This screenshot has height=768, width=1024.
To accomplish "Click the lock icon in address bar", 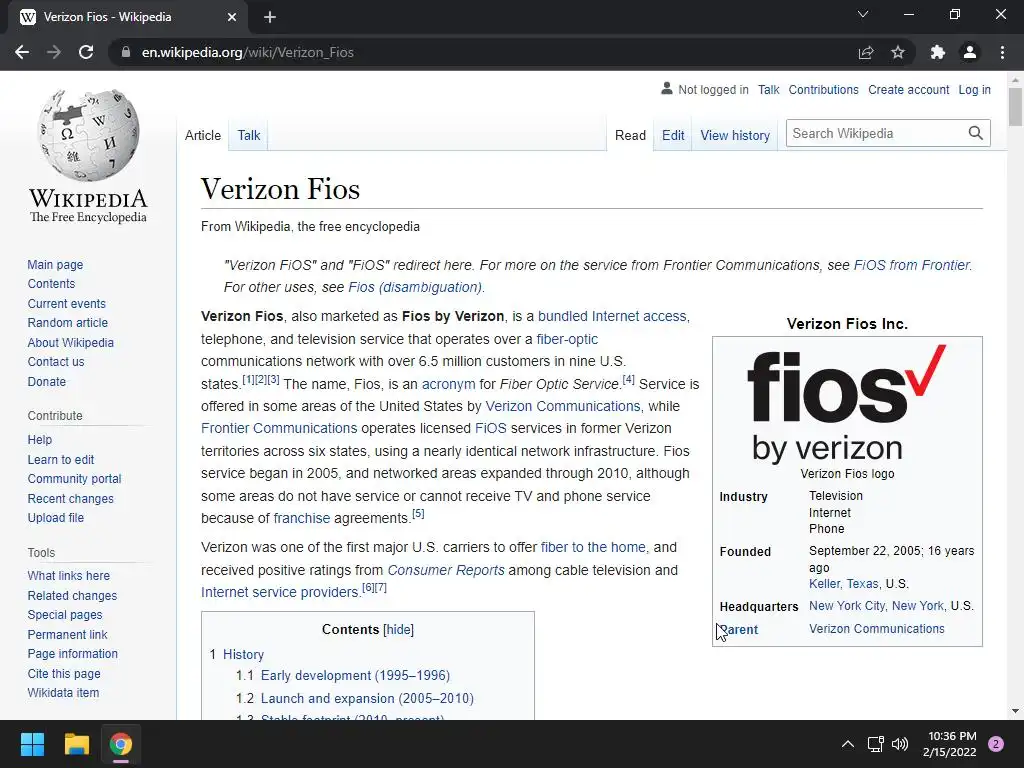I will click(126, 52).
